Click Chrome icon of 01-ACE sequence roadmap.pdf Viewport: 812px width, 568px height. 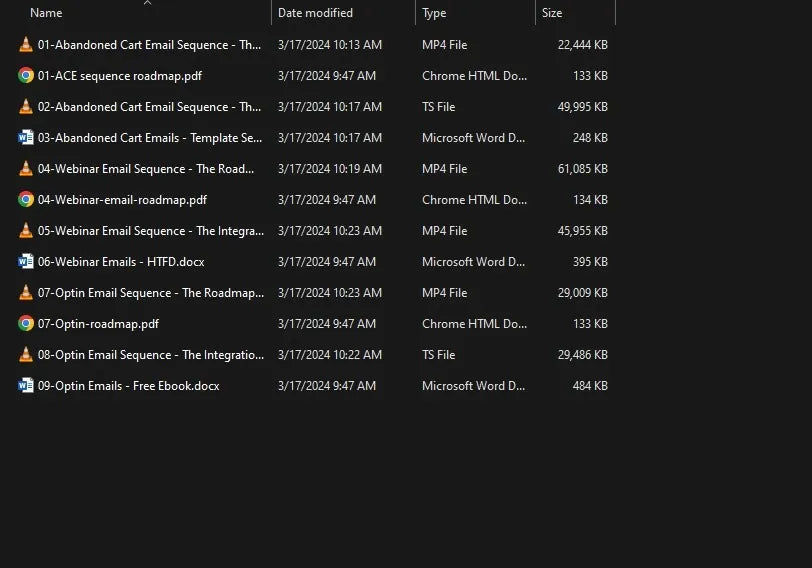pos(26,76)
